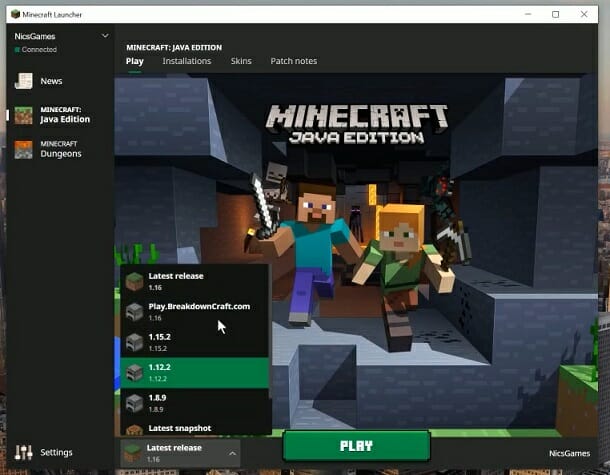610x475 pixels.
Task: Choose the Latest release grass block entry
Action: click(x=194, y=281)
